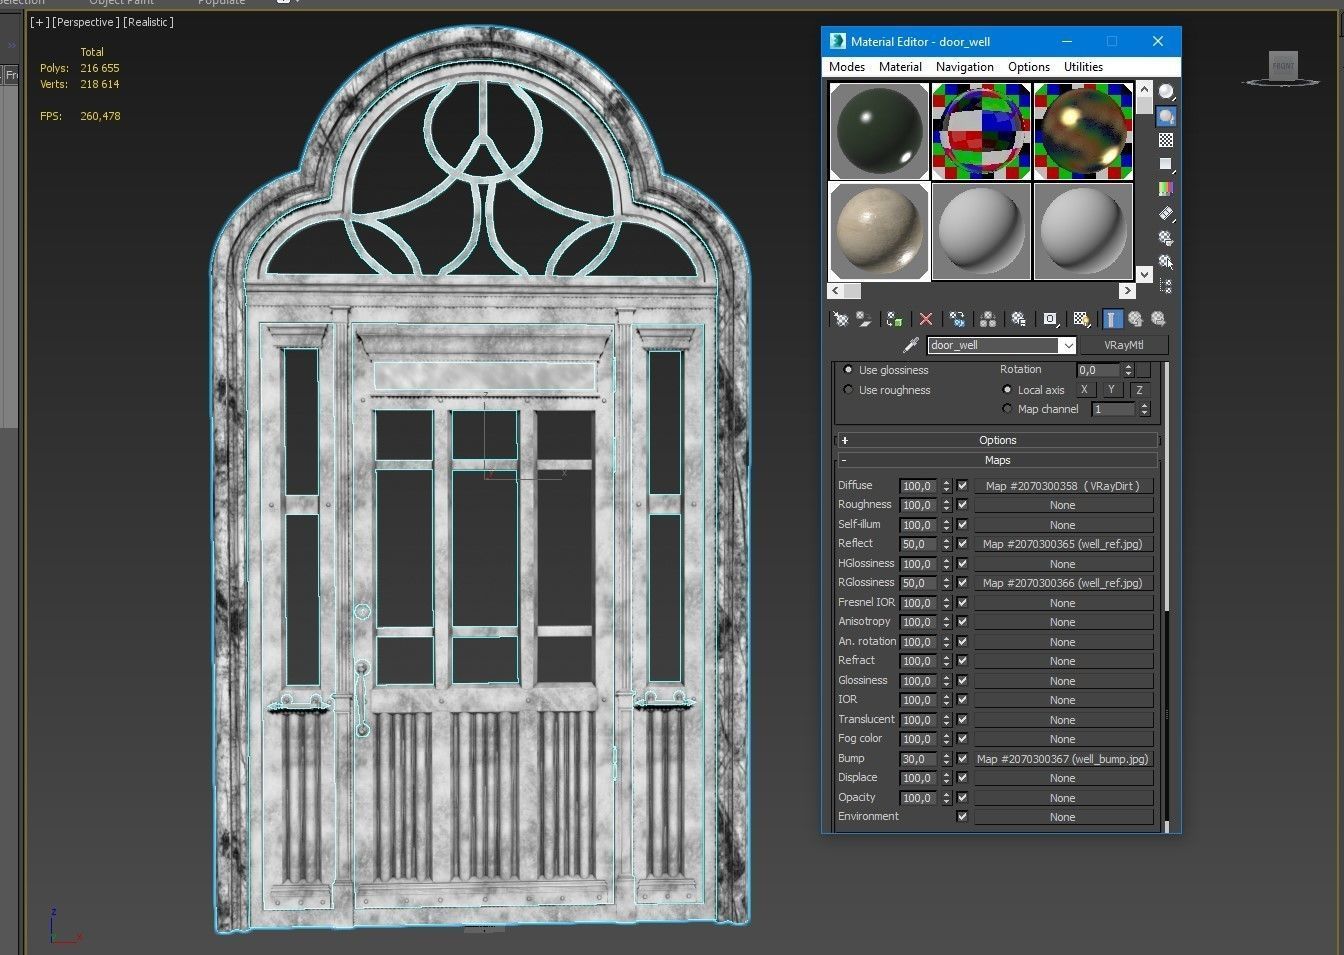
Task: Click the Sample UV Tiling icon
Action: click(1166, 164)
